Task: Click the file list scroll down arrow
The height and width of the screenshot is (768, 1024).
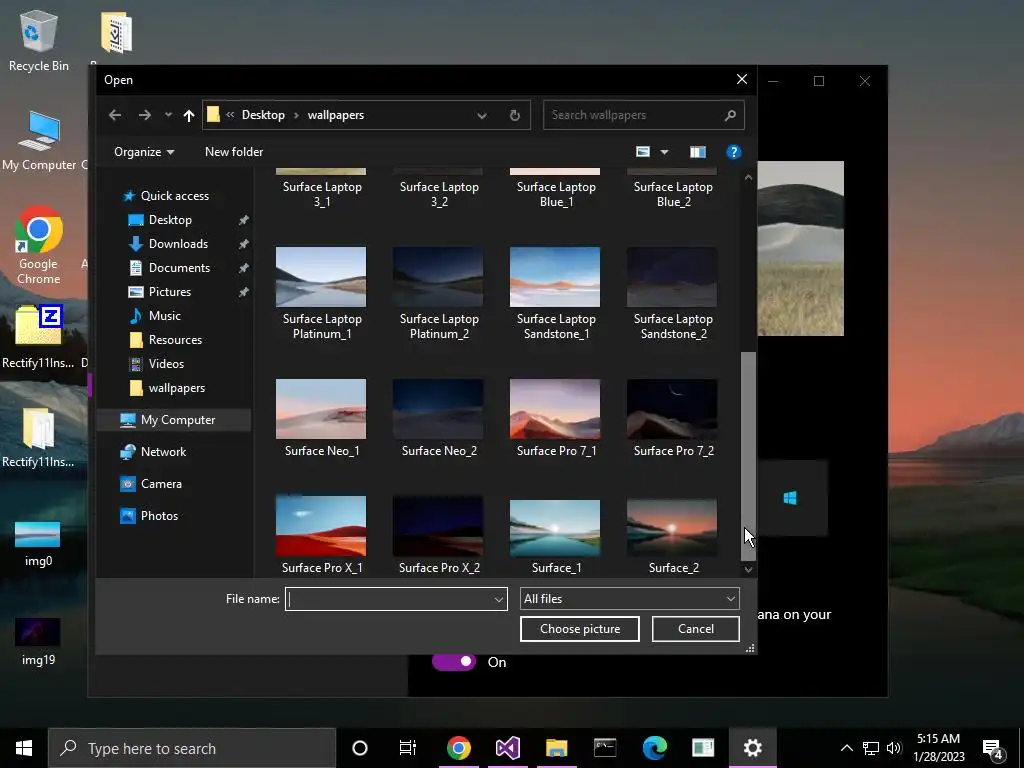Action: coord(748,569)
